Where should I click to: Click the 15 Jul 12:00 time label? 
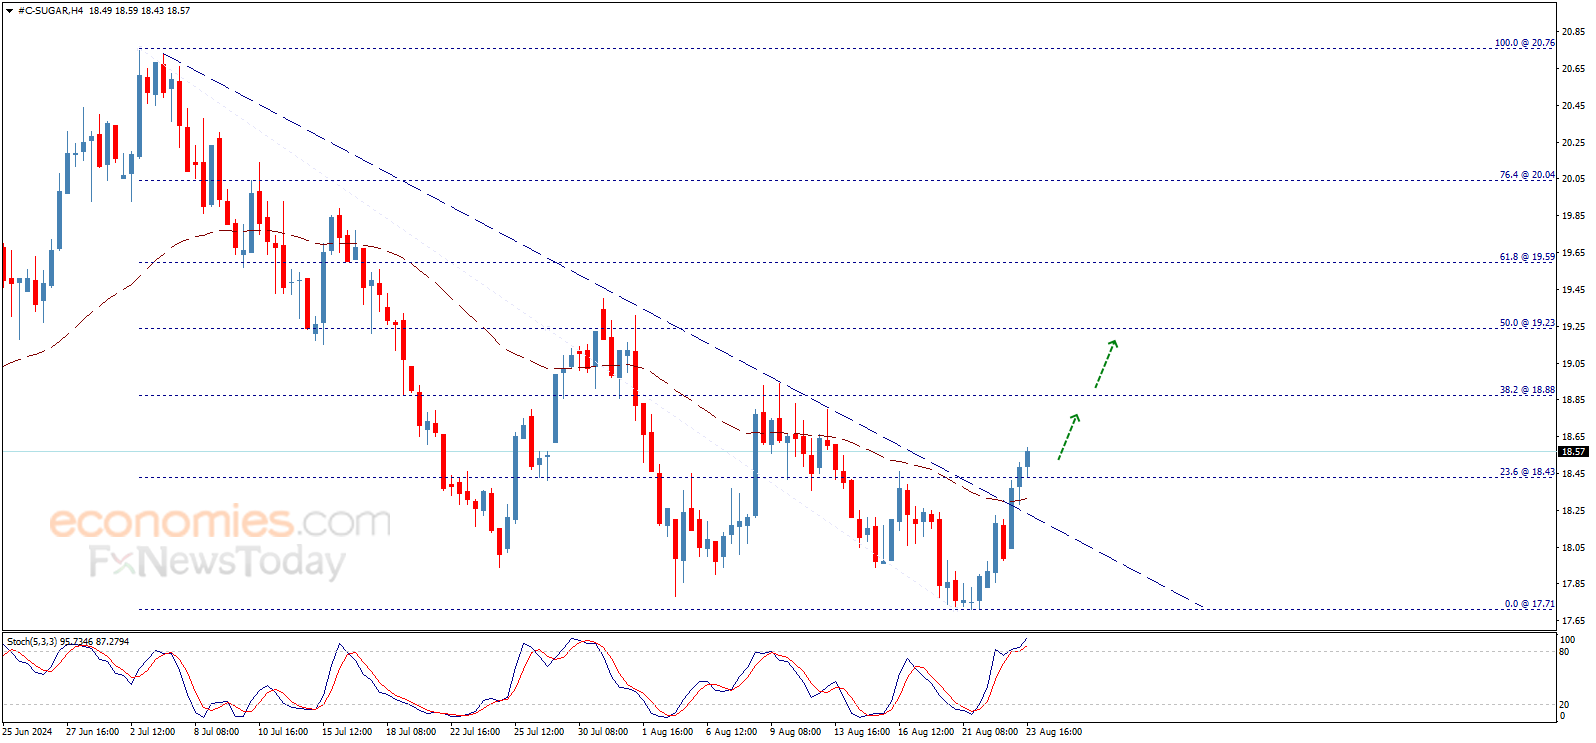coord(347,732)
